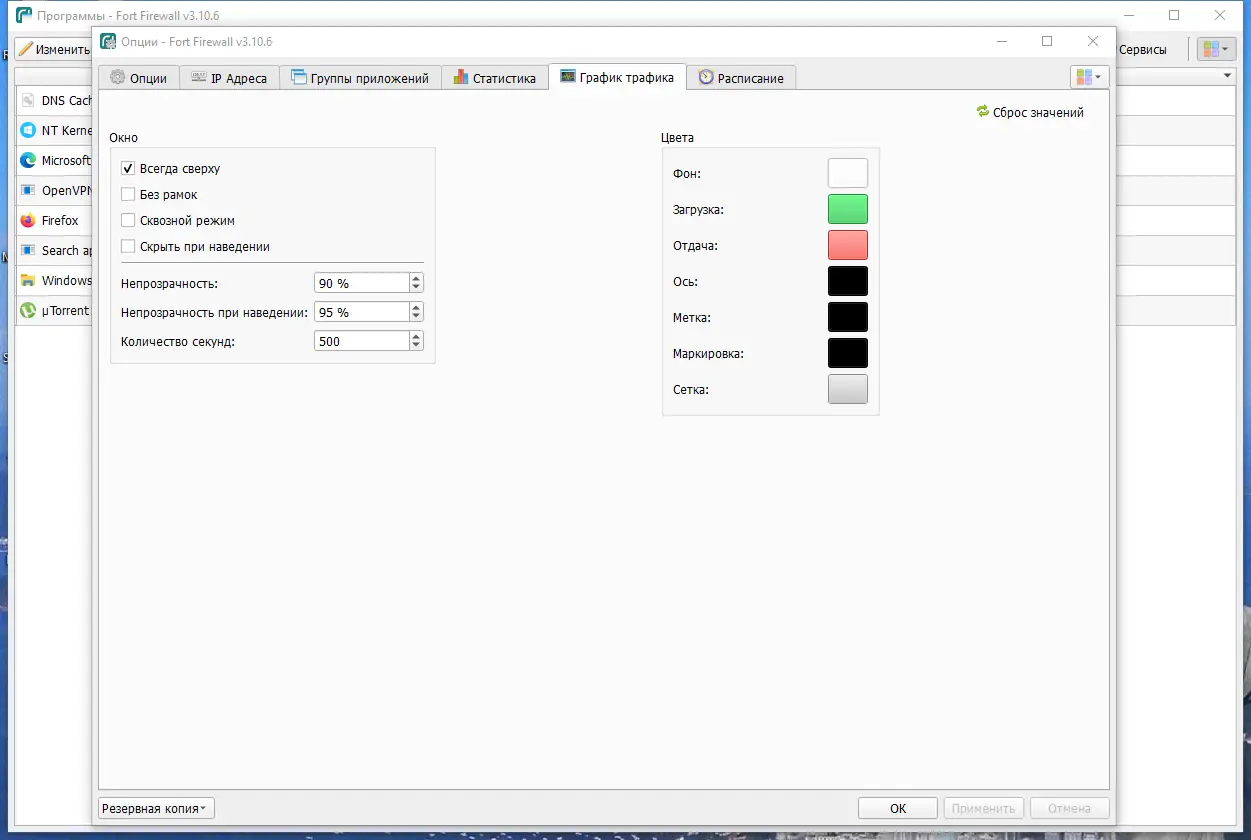Image resolution: width=1251 pixels, height=840 pixels.
Task: Click the µTorrent icon in Programs list
Action: click(28, 311)
